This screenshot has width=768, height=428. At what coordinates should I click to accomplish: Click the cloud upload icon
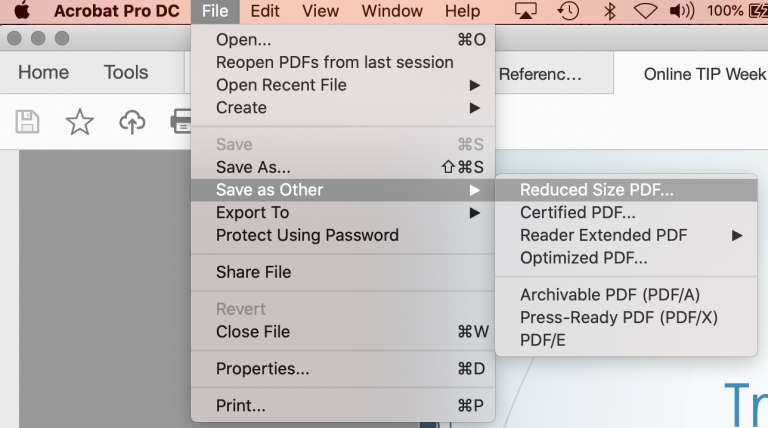tap(131, 122)
